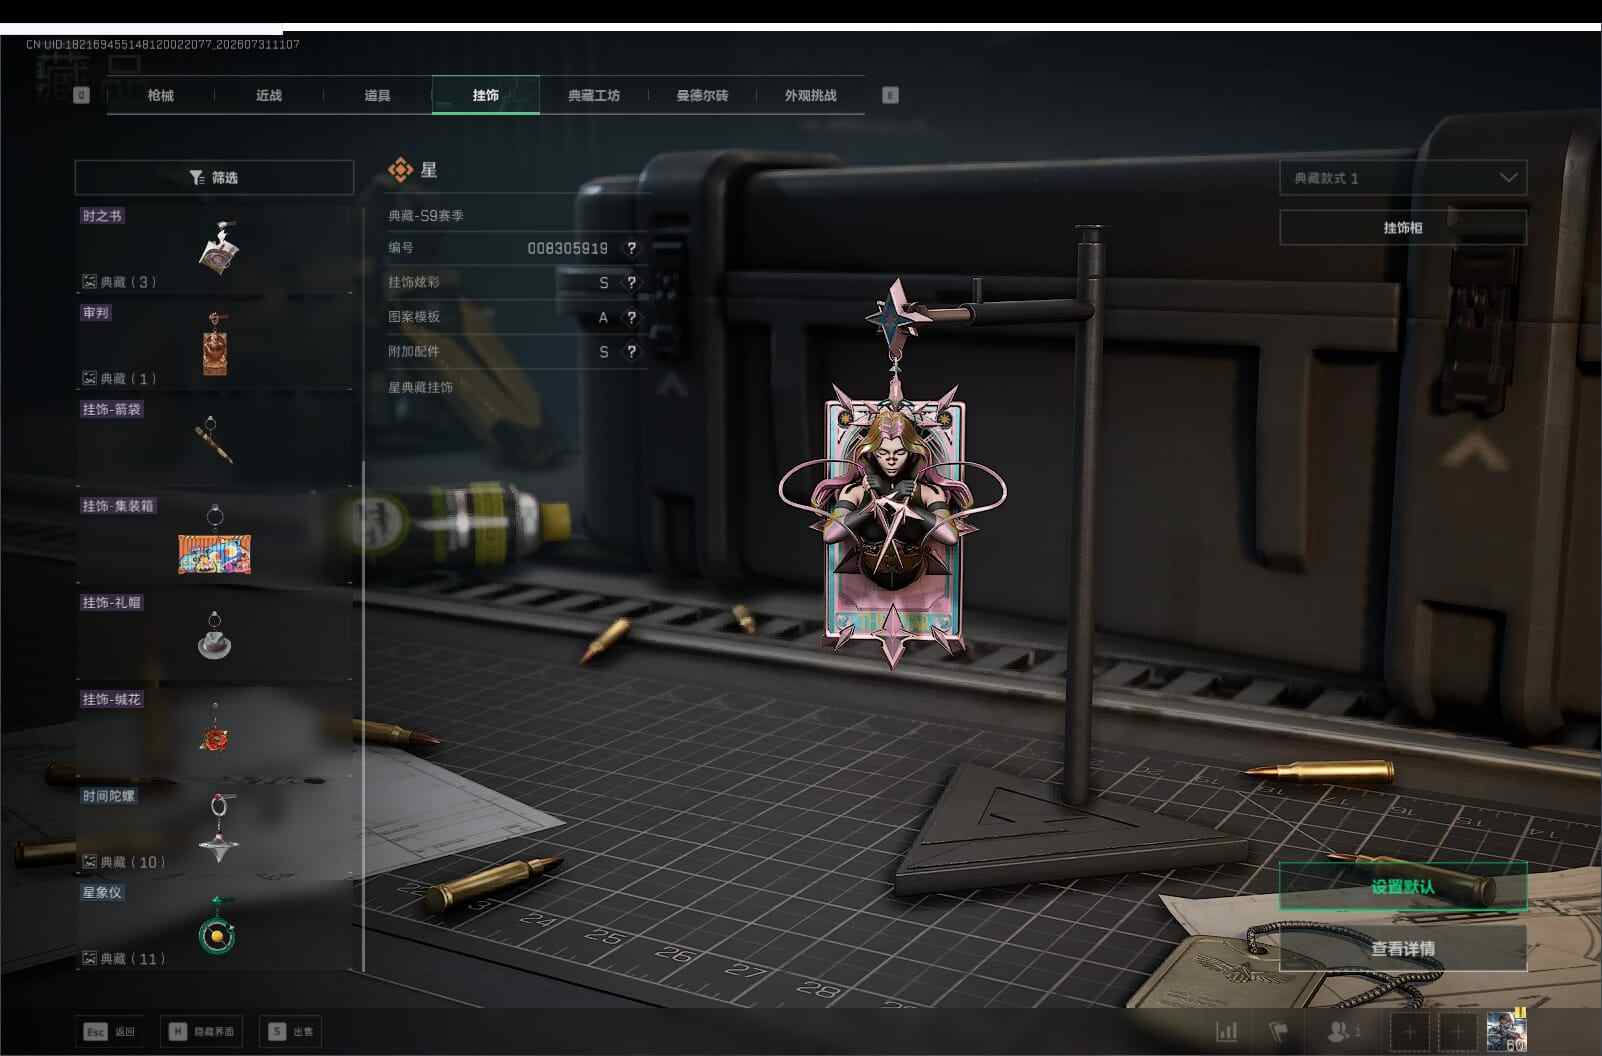
Task: Open the 挂饰柜 charm cabinet
Action: tap(1403, 228)
